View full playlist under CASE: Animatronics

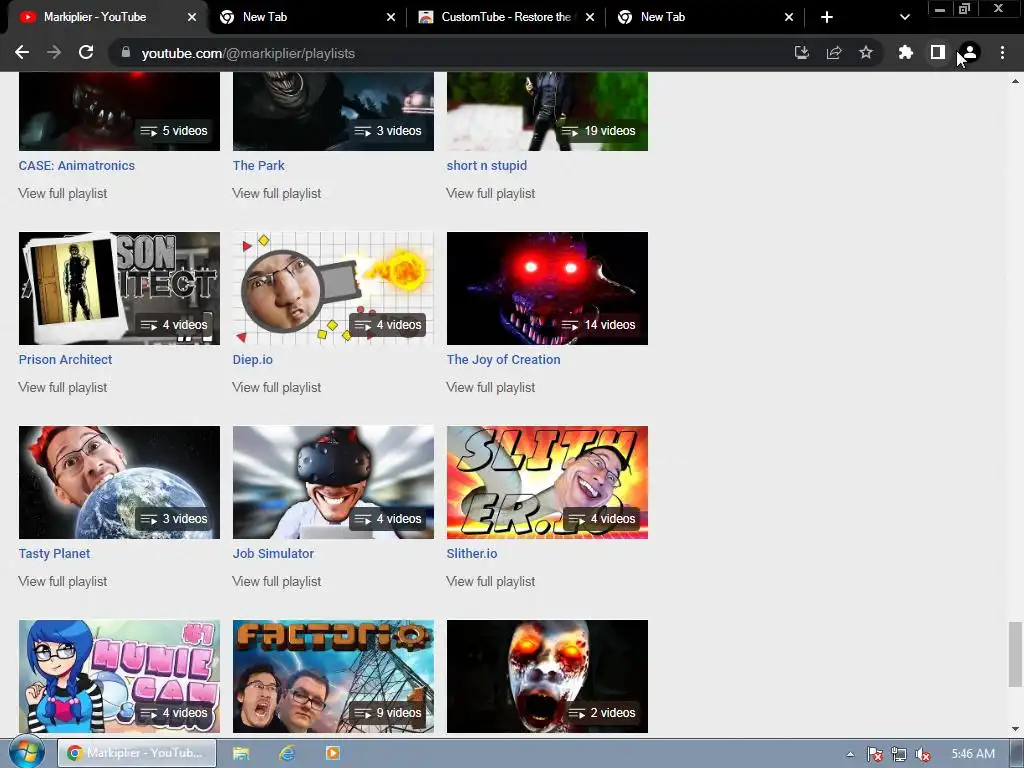coord(63,193)
